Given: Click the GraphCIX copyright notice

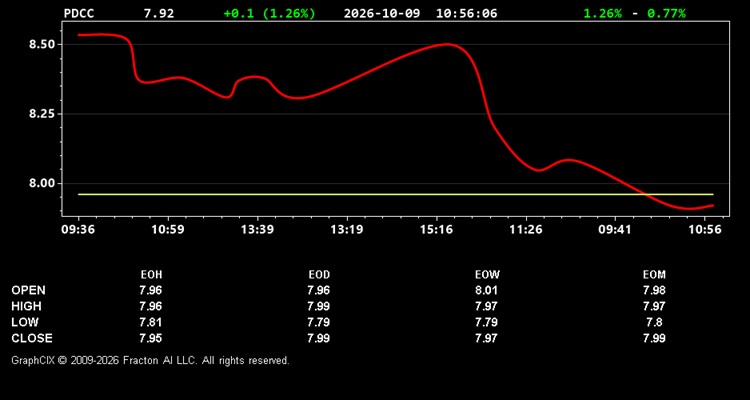Looking at the screenshot, I should click(150, 360).
